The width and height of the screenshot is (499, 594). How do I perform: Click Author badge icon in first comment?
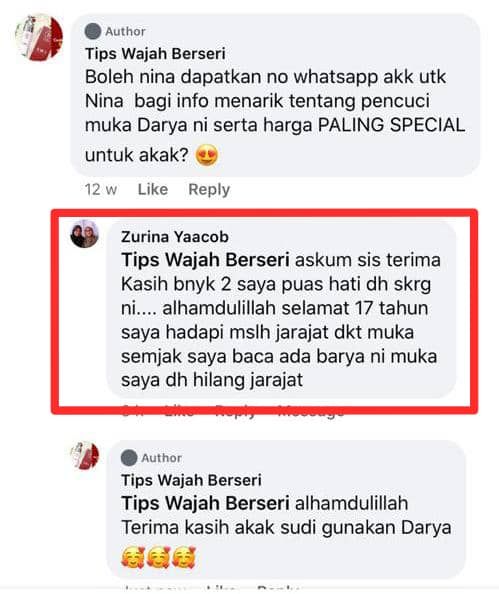pyautogui.click(x=93, y=31)
